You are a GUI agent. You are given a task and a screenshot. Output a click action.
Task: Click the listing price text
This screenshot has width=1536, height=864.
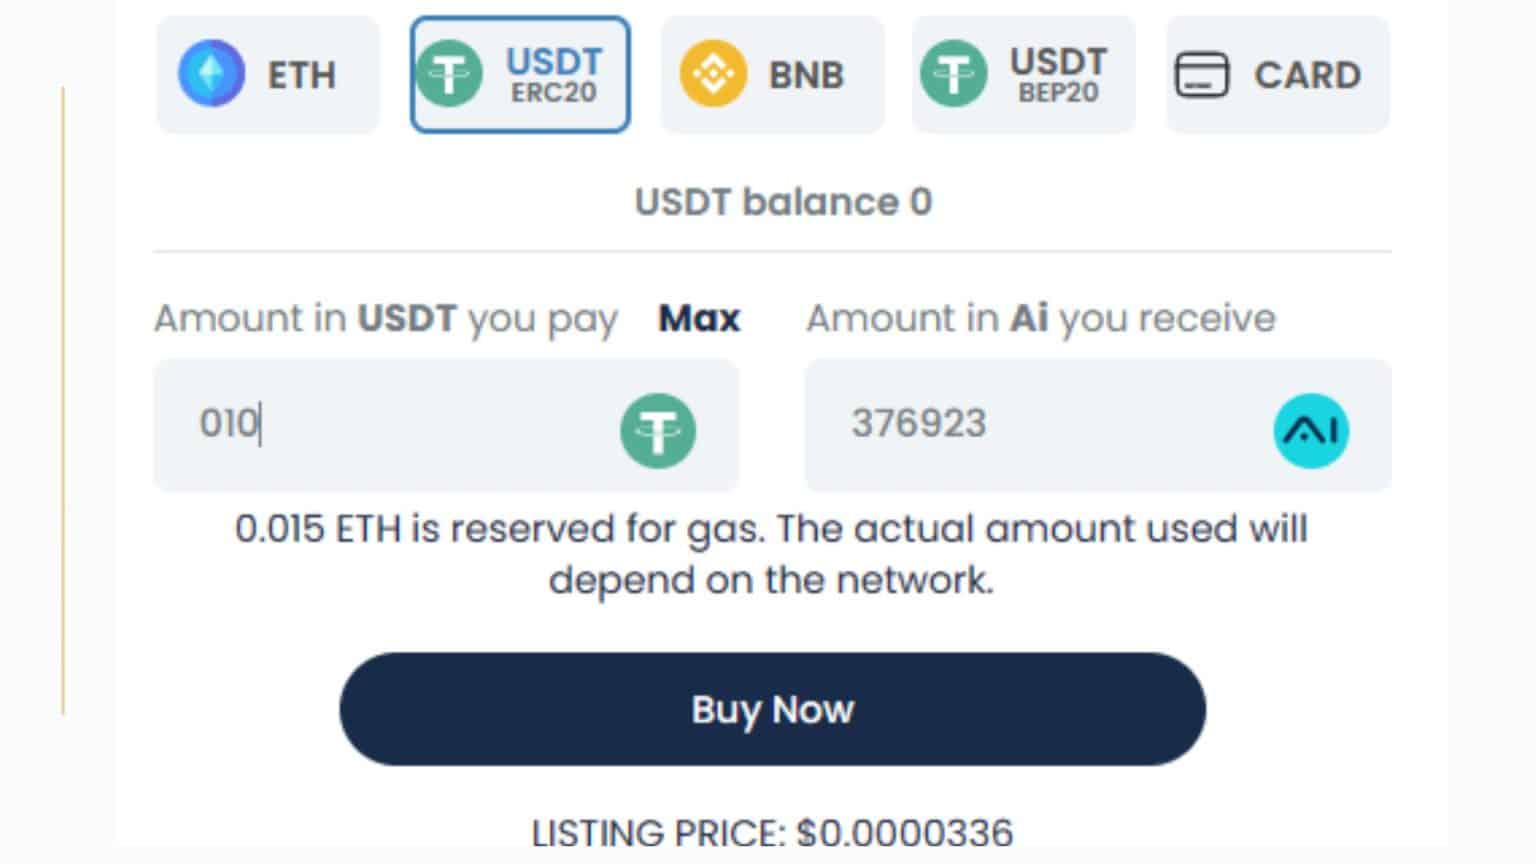click(771, 831)
